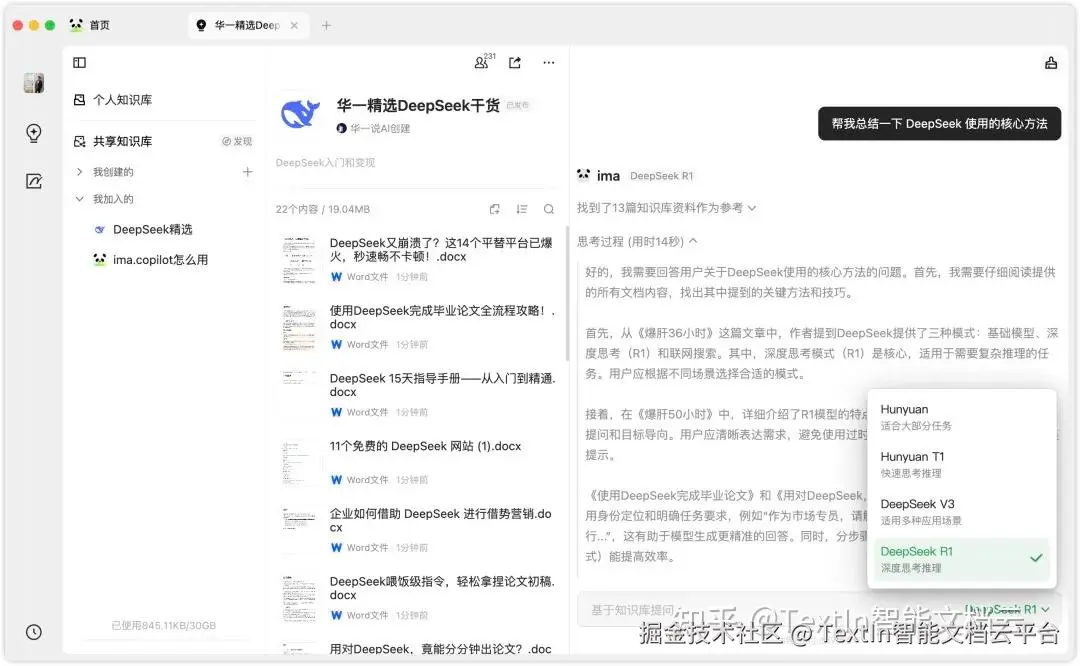The image size is (1080, 666).
Task: Toggle the sidebar panel icon
Action: coord(79,63)
